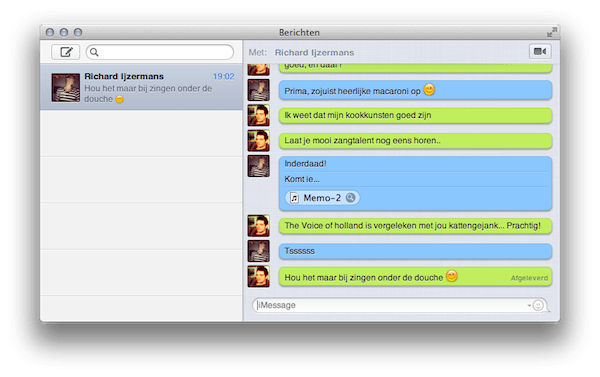Select the 'Laat je mooi zangtalent' message
The height and width of the screenshot is (377, 600).
[415, 140]
